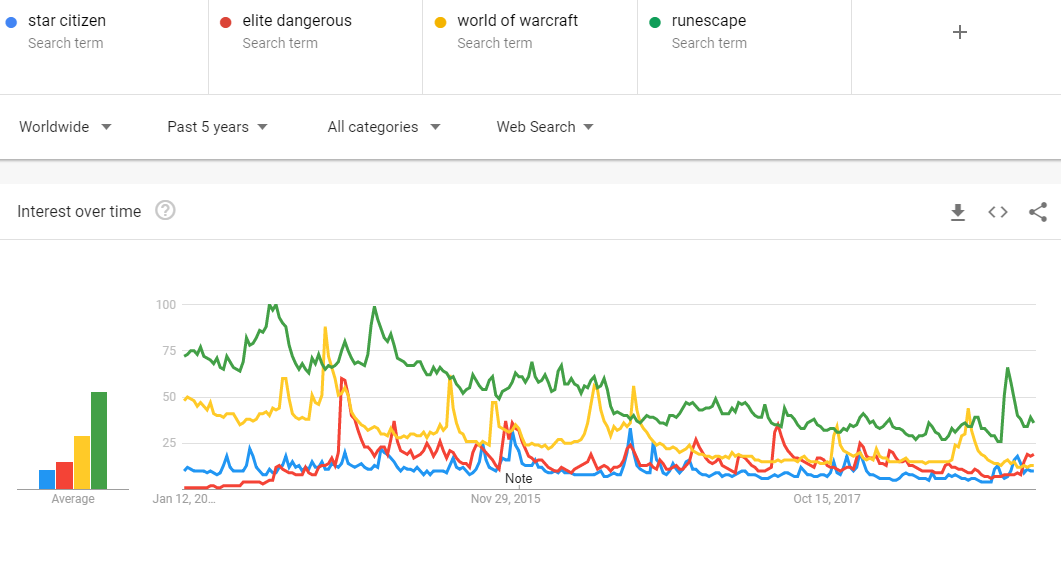Expand the Past 5 years dropdown
1061x570 pixels.
point(217,127)
